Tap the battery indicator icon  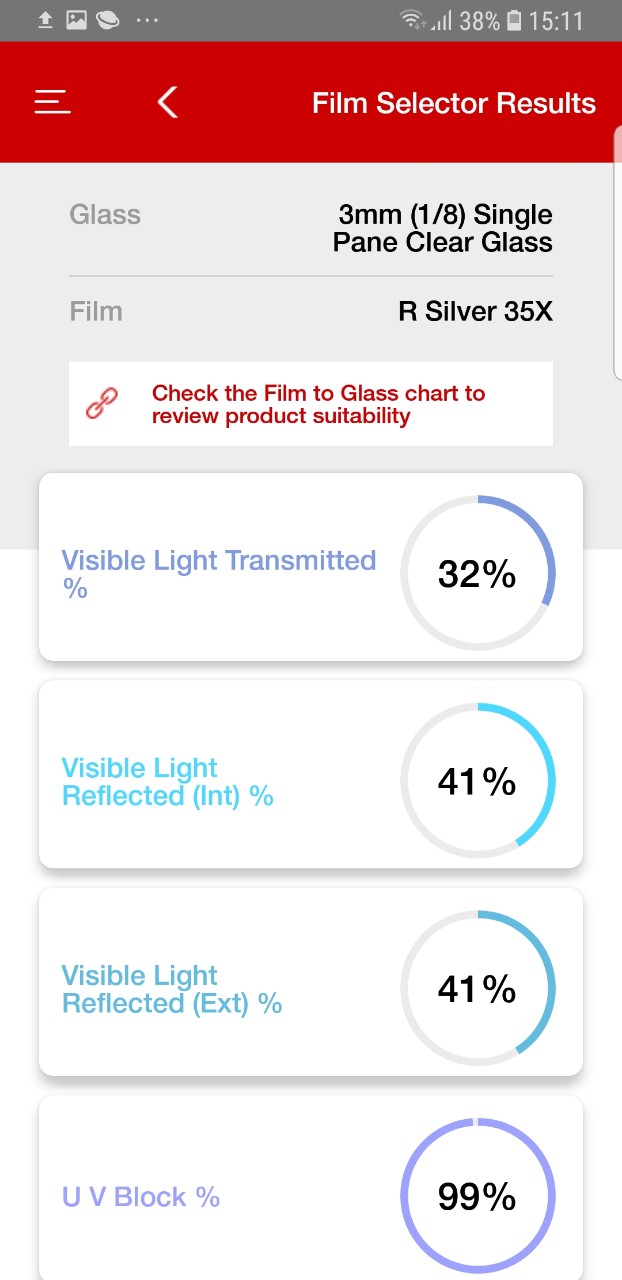click(x=514, y=20)
